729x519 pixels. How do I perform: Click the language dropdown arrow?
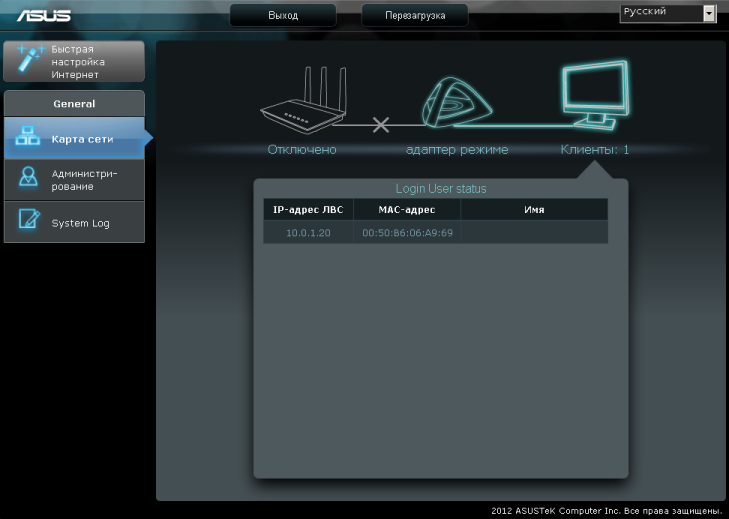coord(709,13)
